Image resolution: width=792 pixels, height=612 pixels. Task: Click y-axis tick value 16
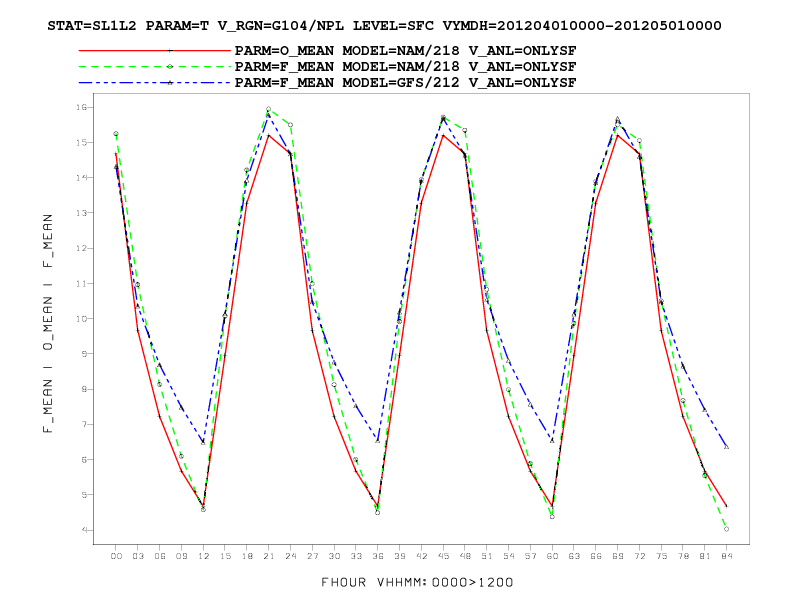coord(81,107)
